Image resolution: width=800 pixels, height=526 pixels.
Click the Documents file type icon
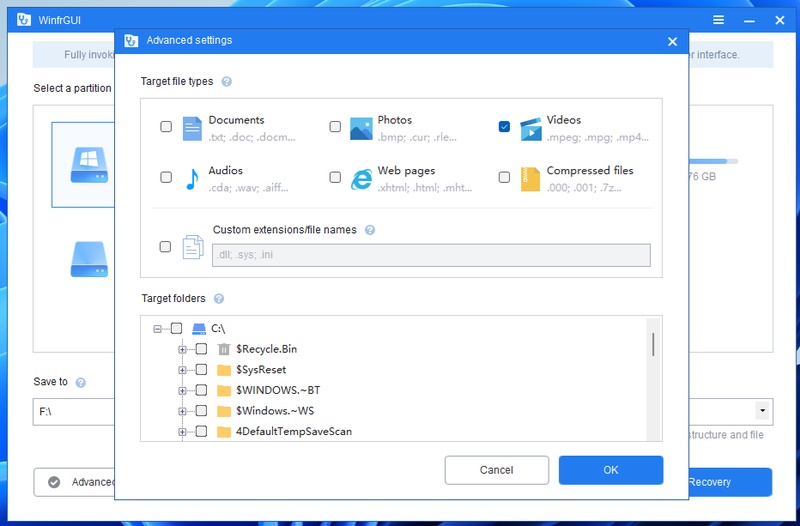192,129
